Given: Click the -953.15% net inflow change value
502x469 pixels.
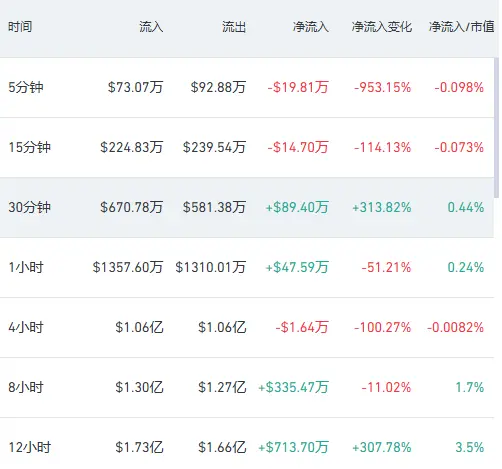Looking at the screenshot, I should click(382, 87).
